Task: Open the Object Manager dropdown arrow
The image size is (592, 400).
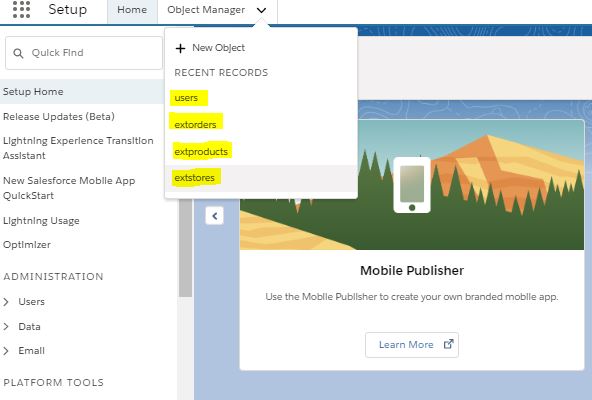Action: (261, 10)
